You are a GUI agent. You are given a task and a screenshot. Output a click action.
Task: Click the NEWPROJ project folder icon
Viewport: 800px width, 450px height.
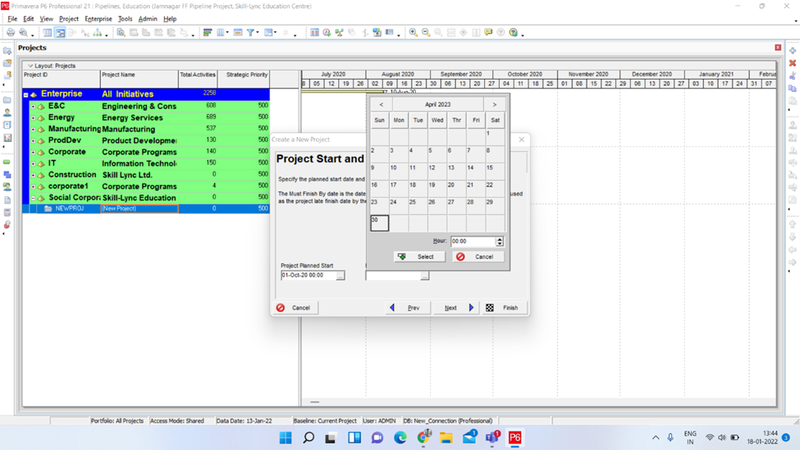[x=48, y=209]
